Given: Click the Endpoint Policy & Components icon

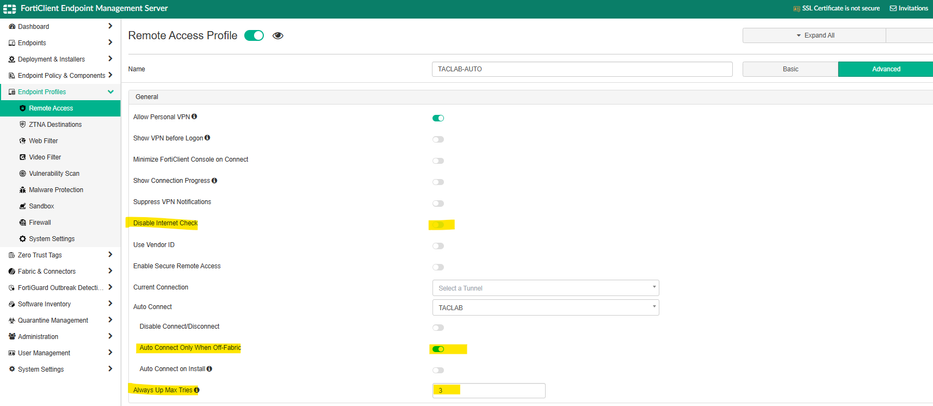Looking at the screenshot, I should 12,76.
